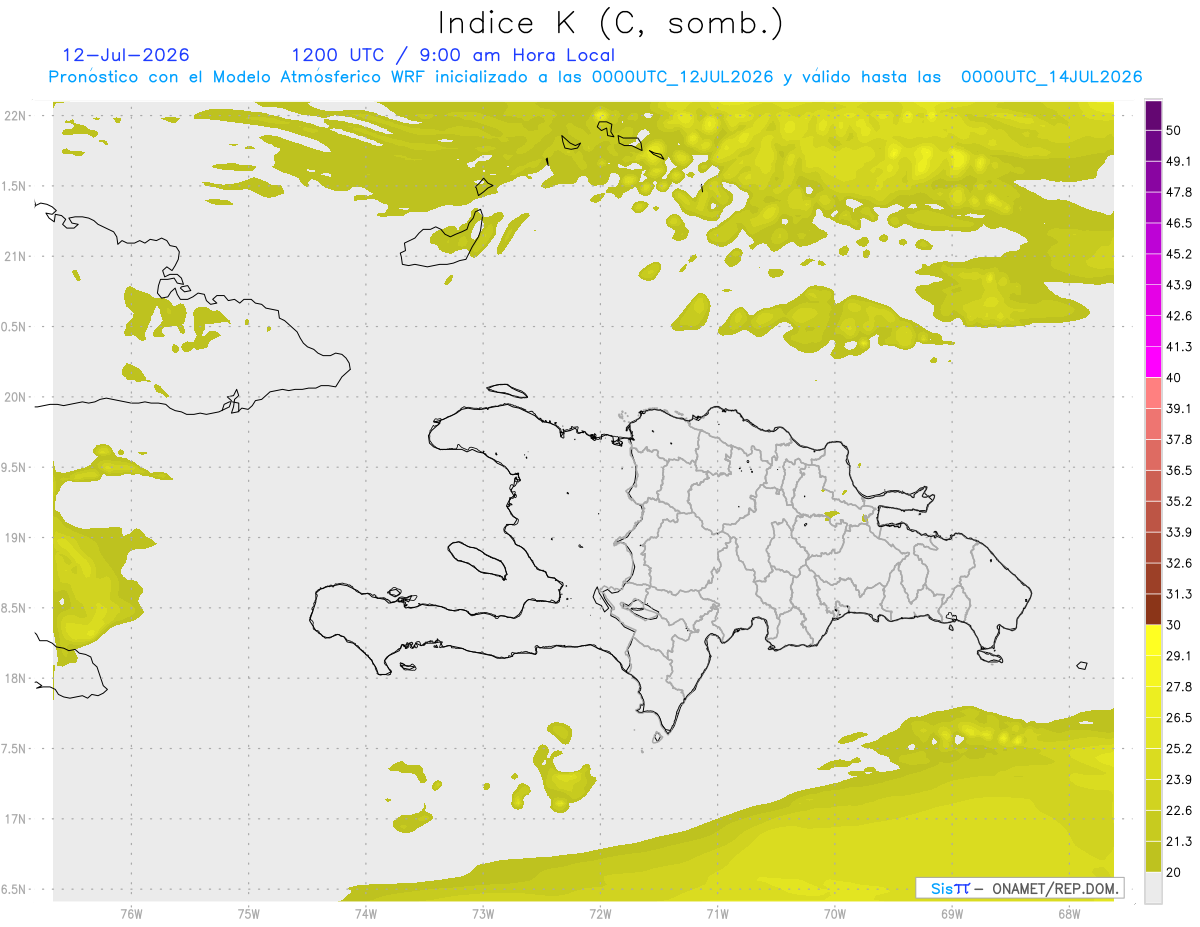1200x927 pixels.
Task: Click the legend value '29.1'
Action: (x=1178, y=656)
